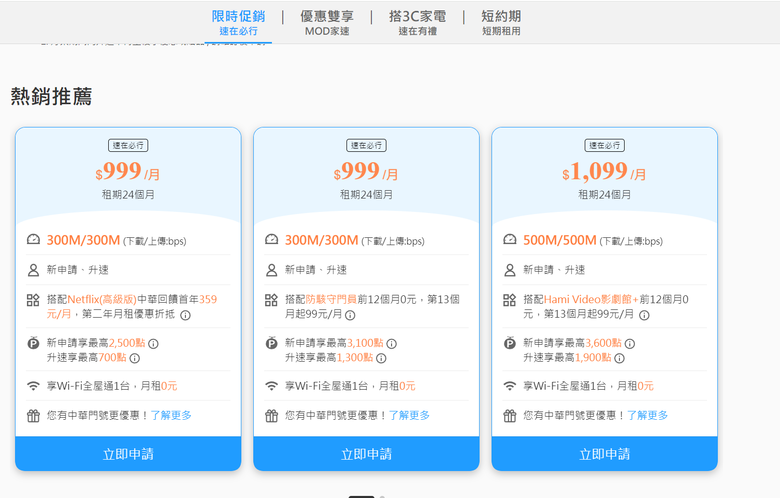The width and height of the screenshot is (780, 498).
Task: Click 速在必行 badge on the $1,099 card
Action: click(604, 145)
